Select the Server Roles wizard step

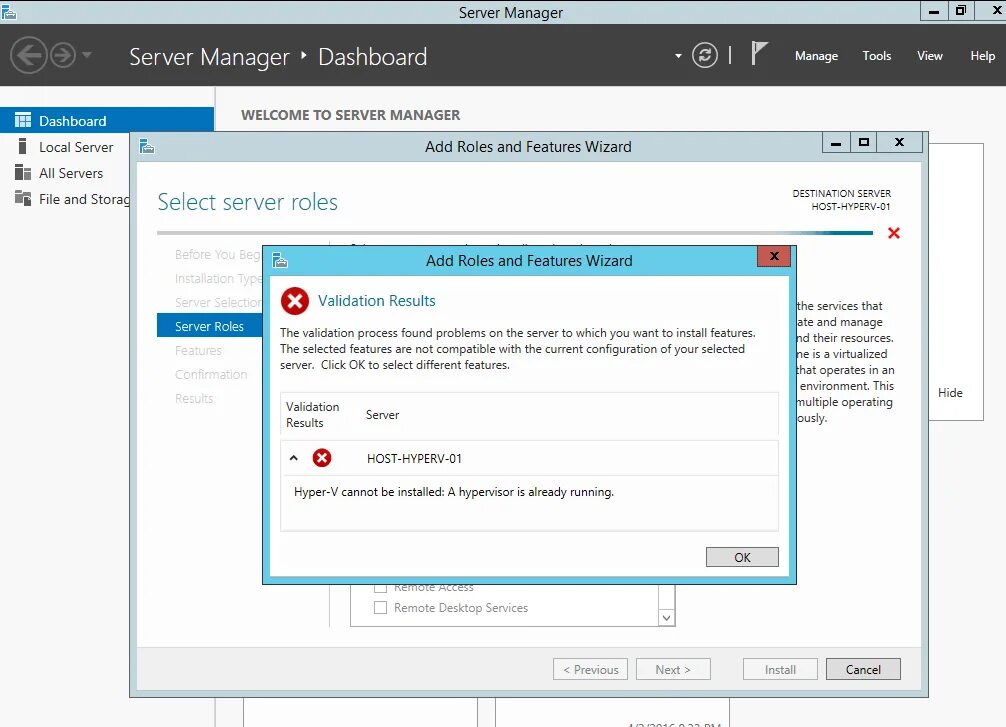[x=210, y=326]
